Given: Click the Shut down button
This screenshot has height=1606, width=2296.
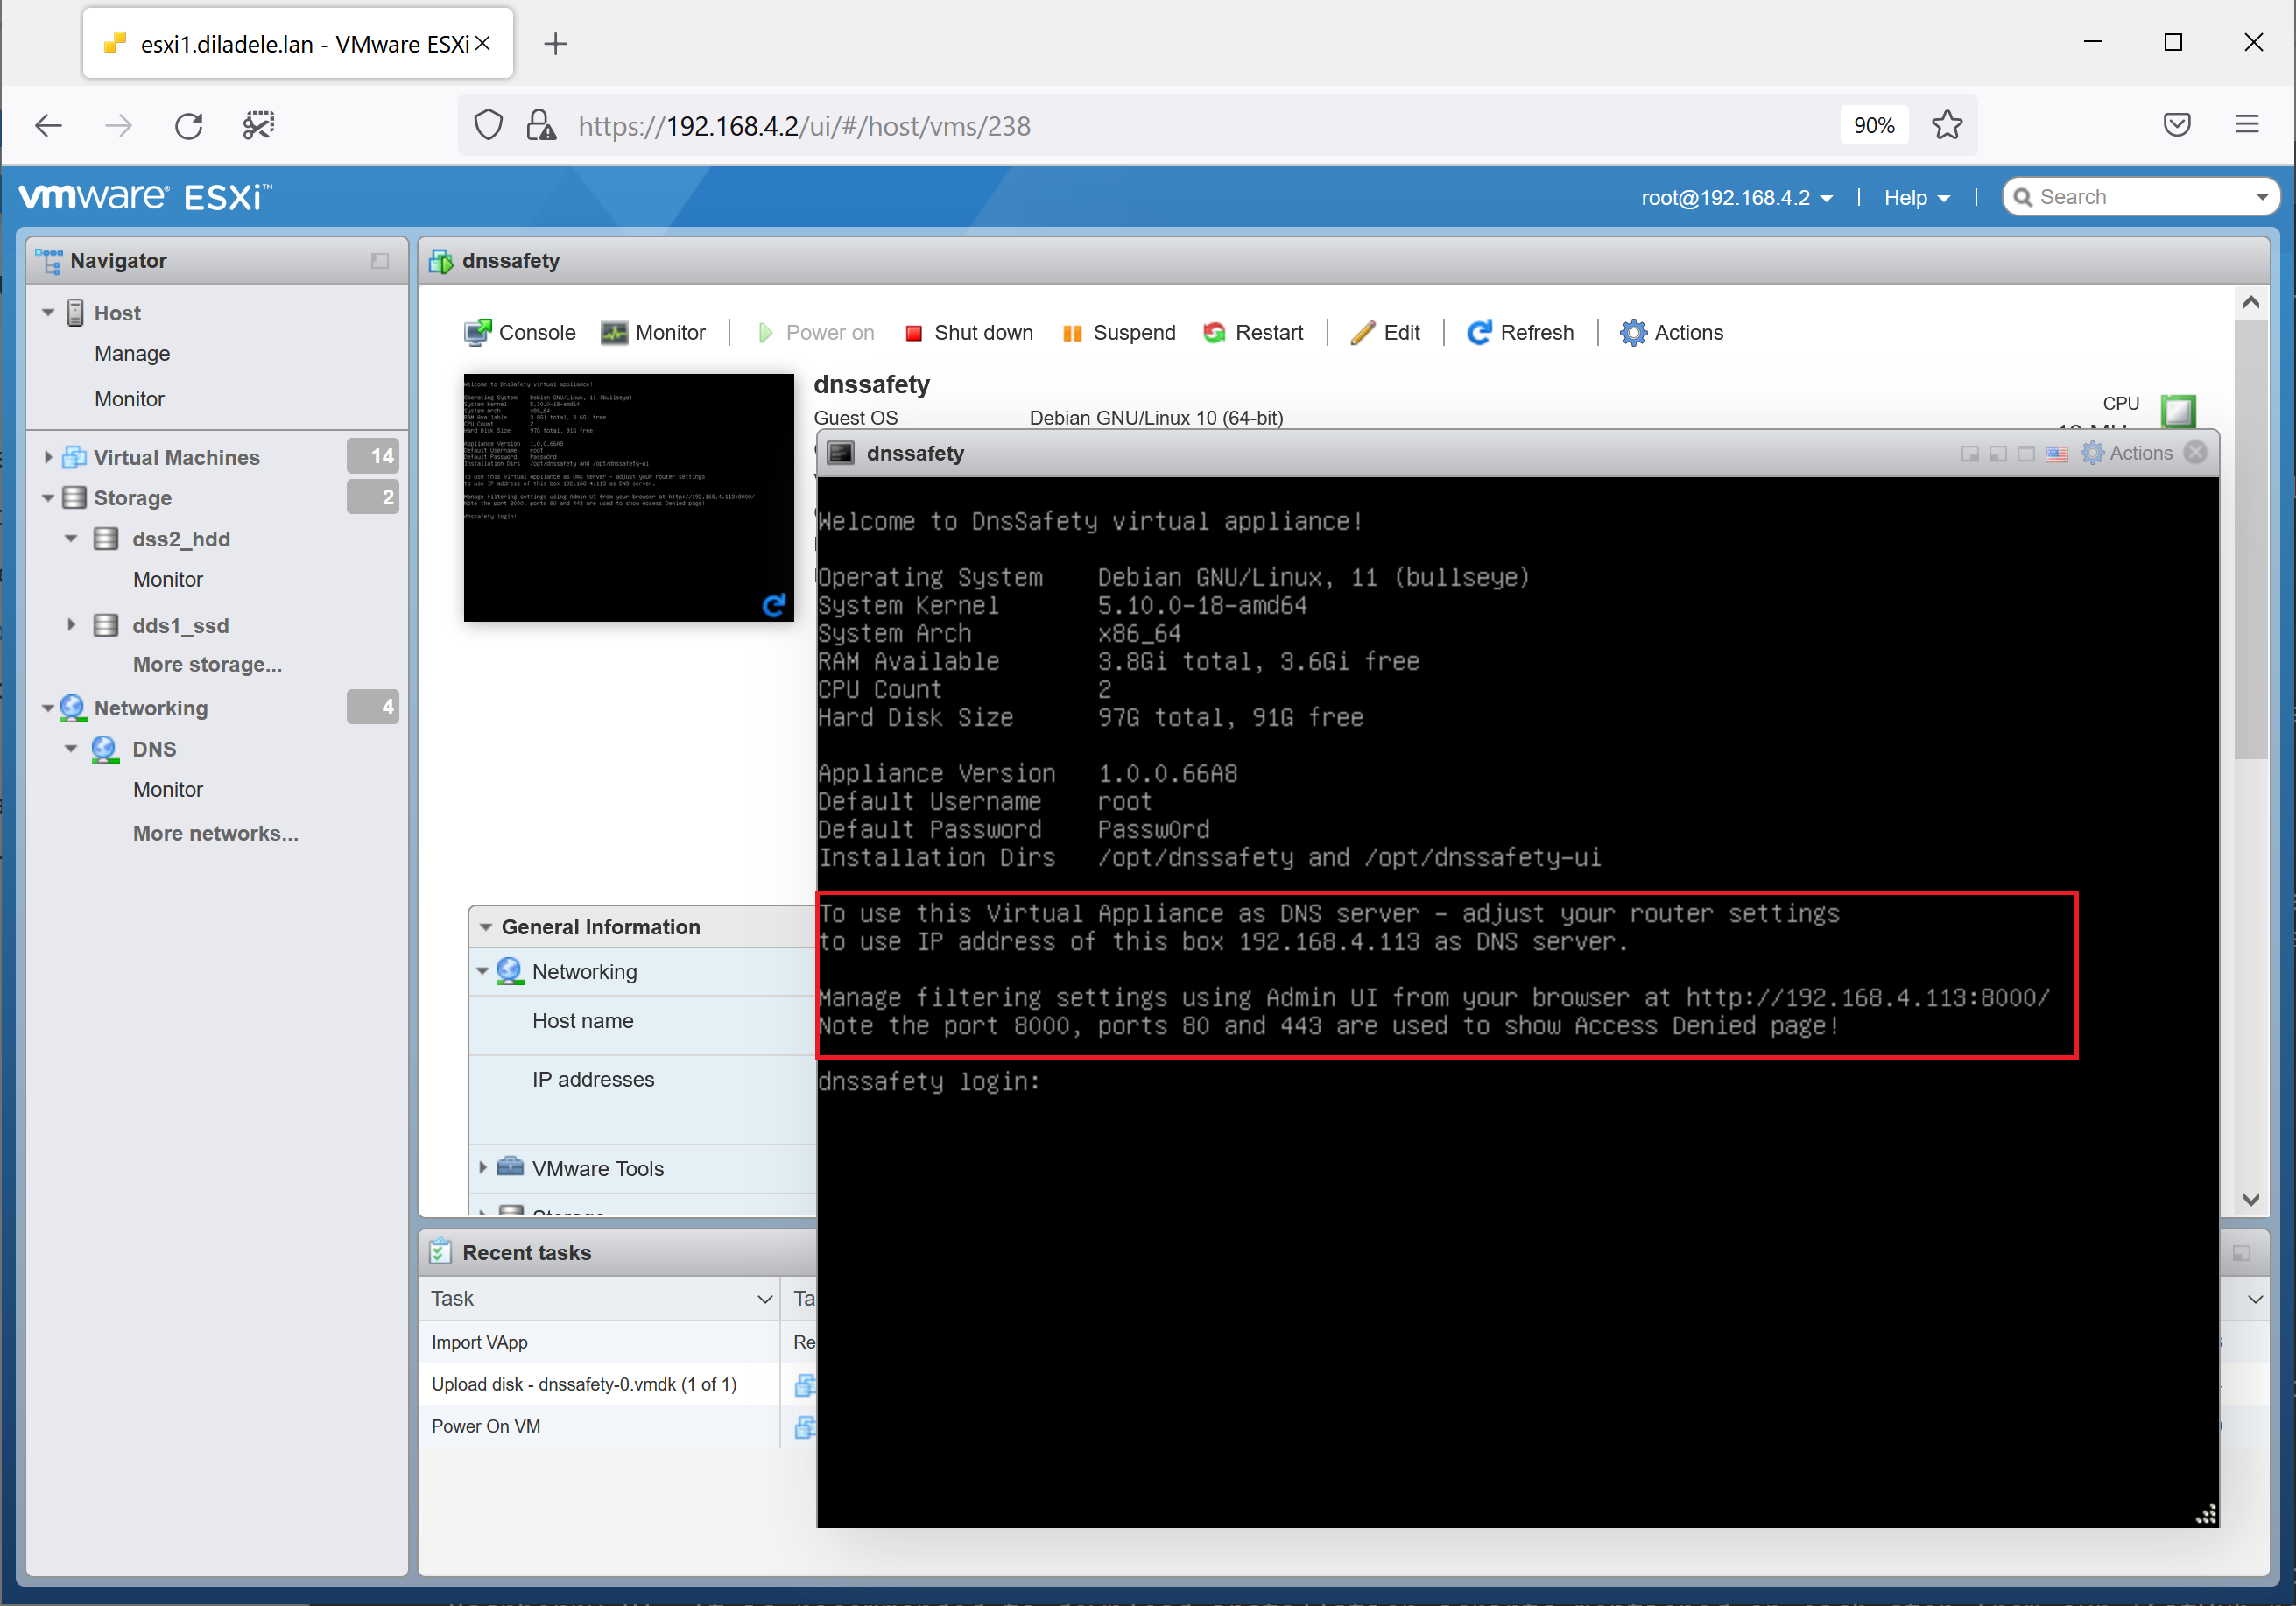Looking at the screenshot, I should coord(968,333).
